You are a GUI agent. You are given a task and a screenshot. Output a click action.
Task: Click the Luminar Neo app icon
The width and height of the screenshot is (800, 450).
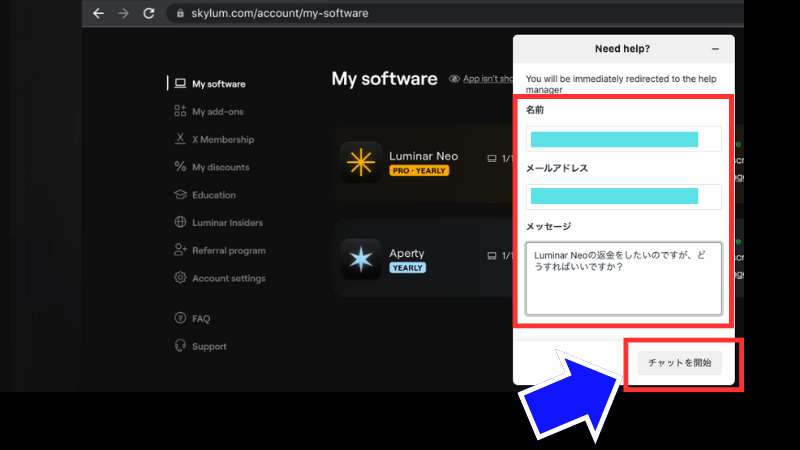point(361,162)
